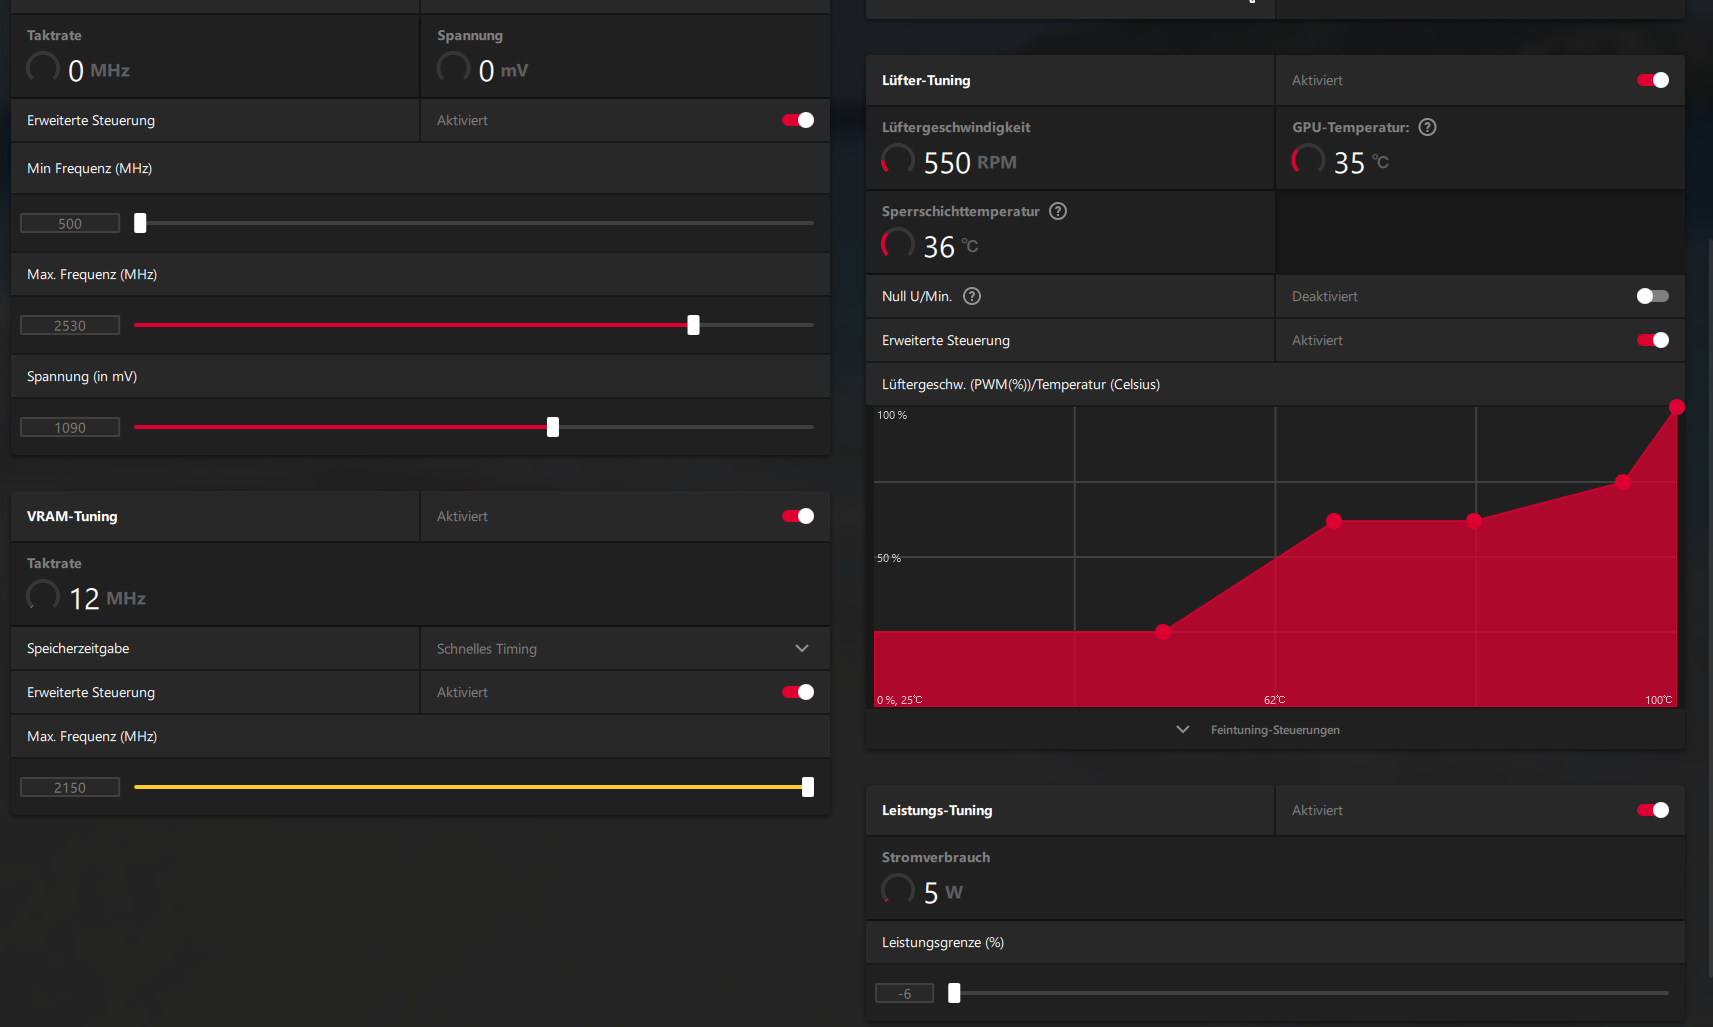Click the 5 W Stromverbrauch reading
Image resolution: width=1713 pixels, height=1027 pixels.
coord(943,892)
